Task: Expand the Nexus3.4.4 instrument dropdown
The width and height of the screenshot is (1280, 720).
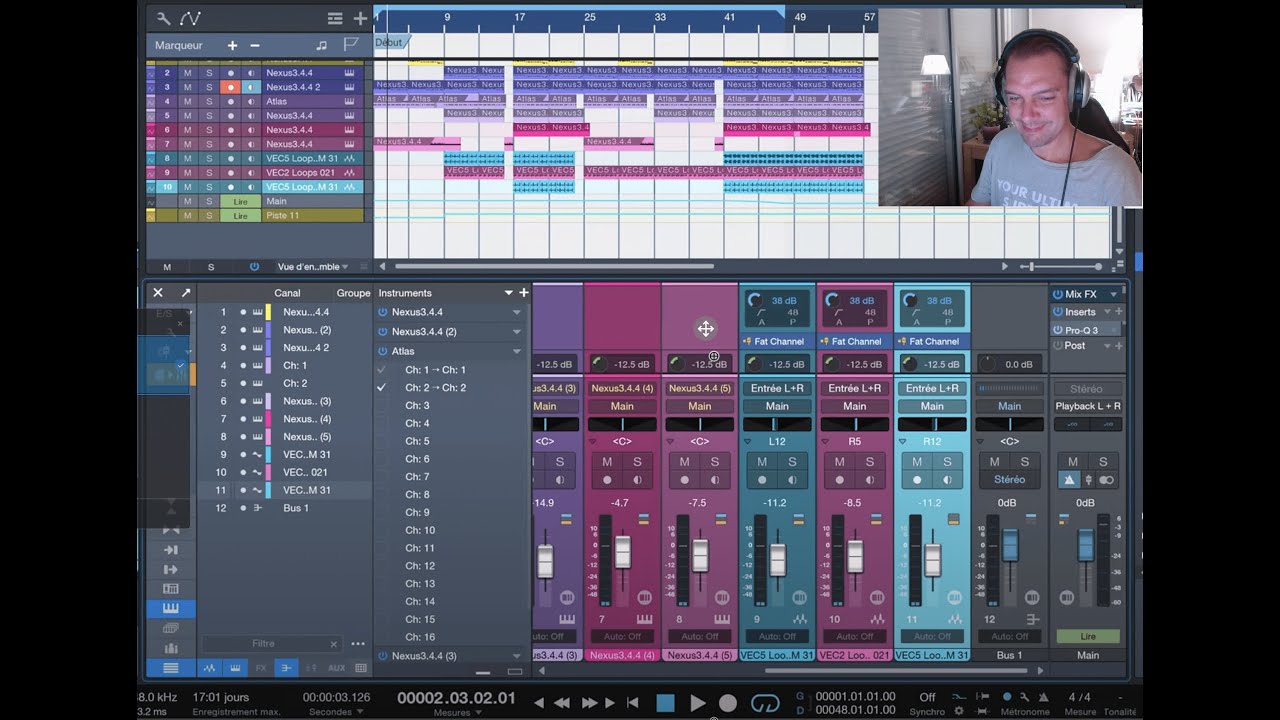Action: click(517, 312)
